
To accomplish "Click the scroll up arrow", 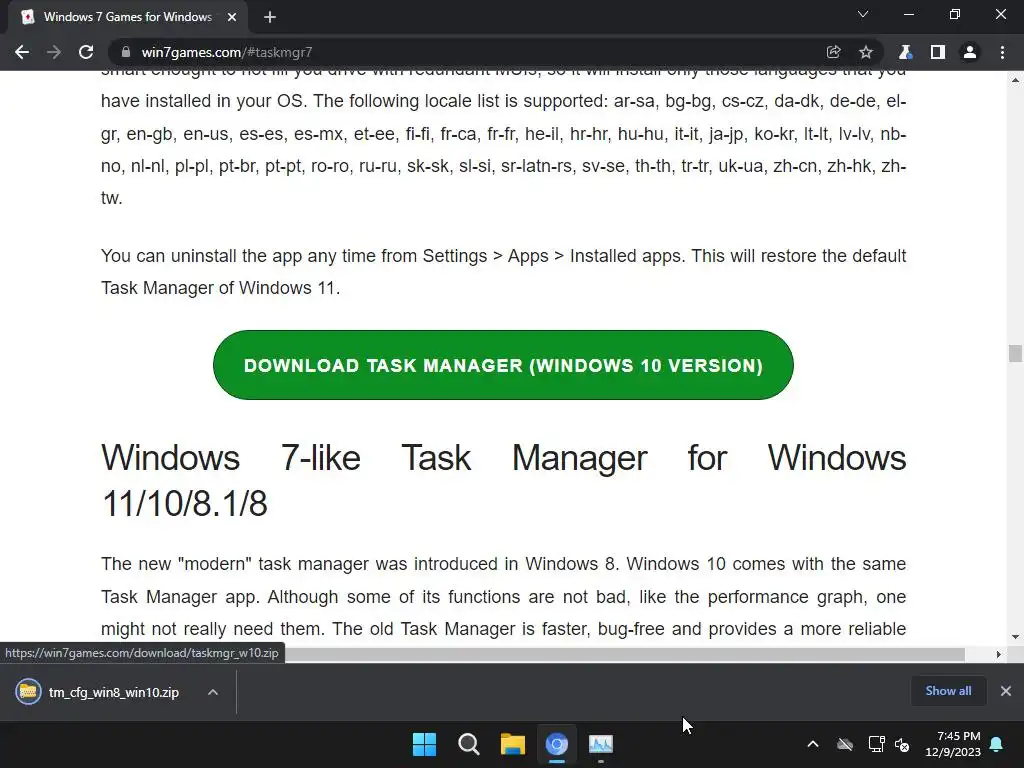I will 1015,80.
